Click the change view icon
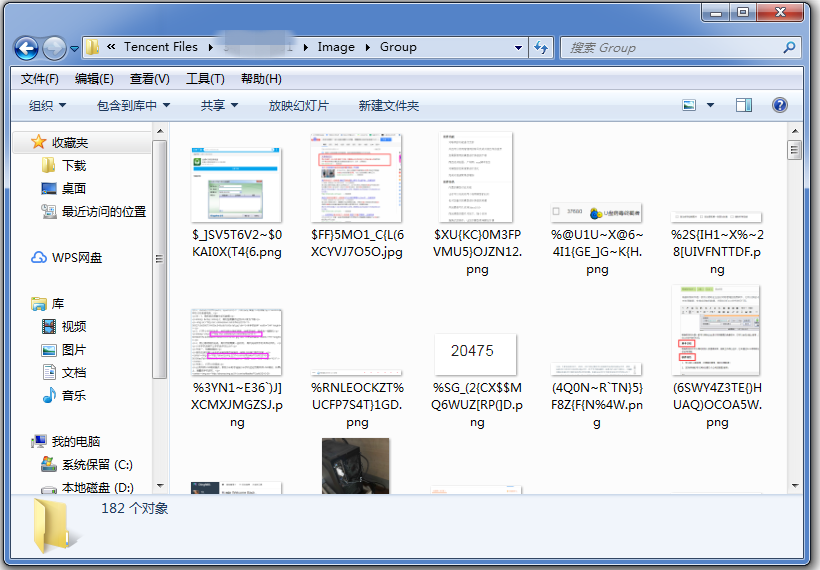Viewport: 820px width, 570px height. pos(689,105)
